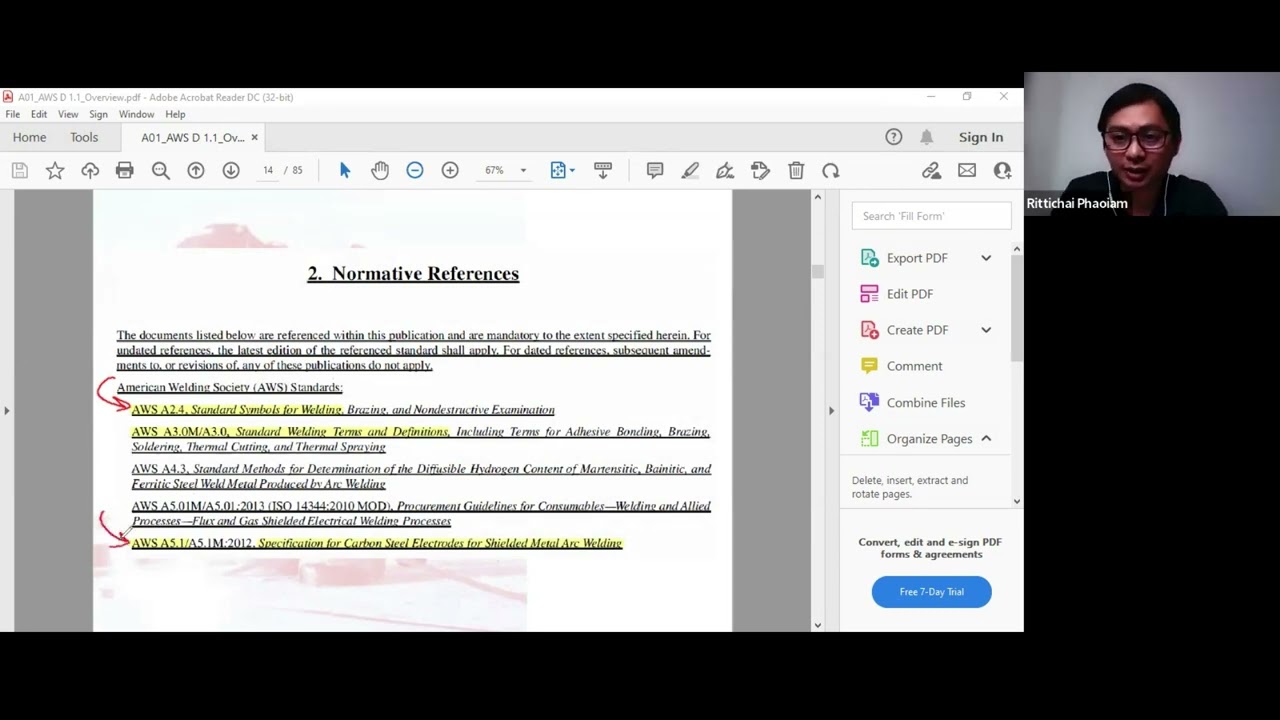Open the fit page options icon
The image size is (1280, 720).
562,171
